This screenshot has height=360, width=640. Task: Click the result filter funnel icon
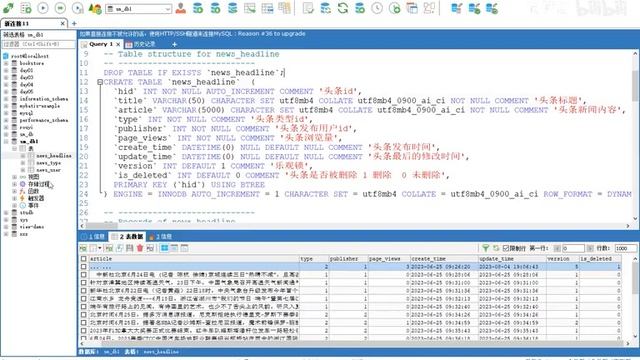pyautogui.click(x=485, y=248)
